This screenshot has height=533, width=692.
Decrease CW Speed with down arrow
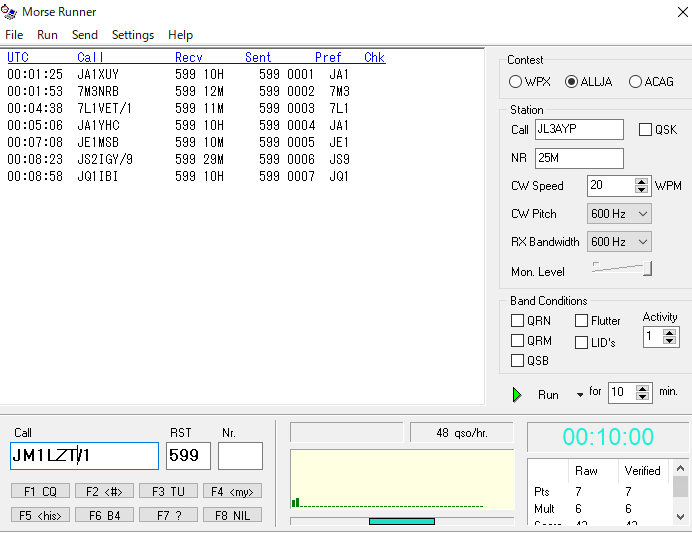(641, 190)
